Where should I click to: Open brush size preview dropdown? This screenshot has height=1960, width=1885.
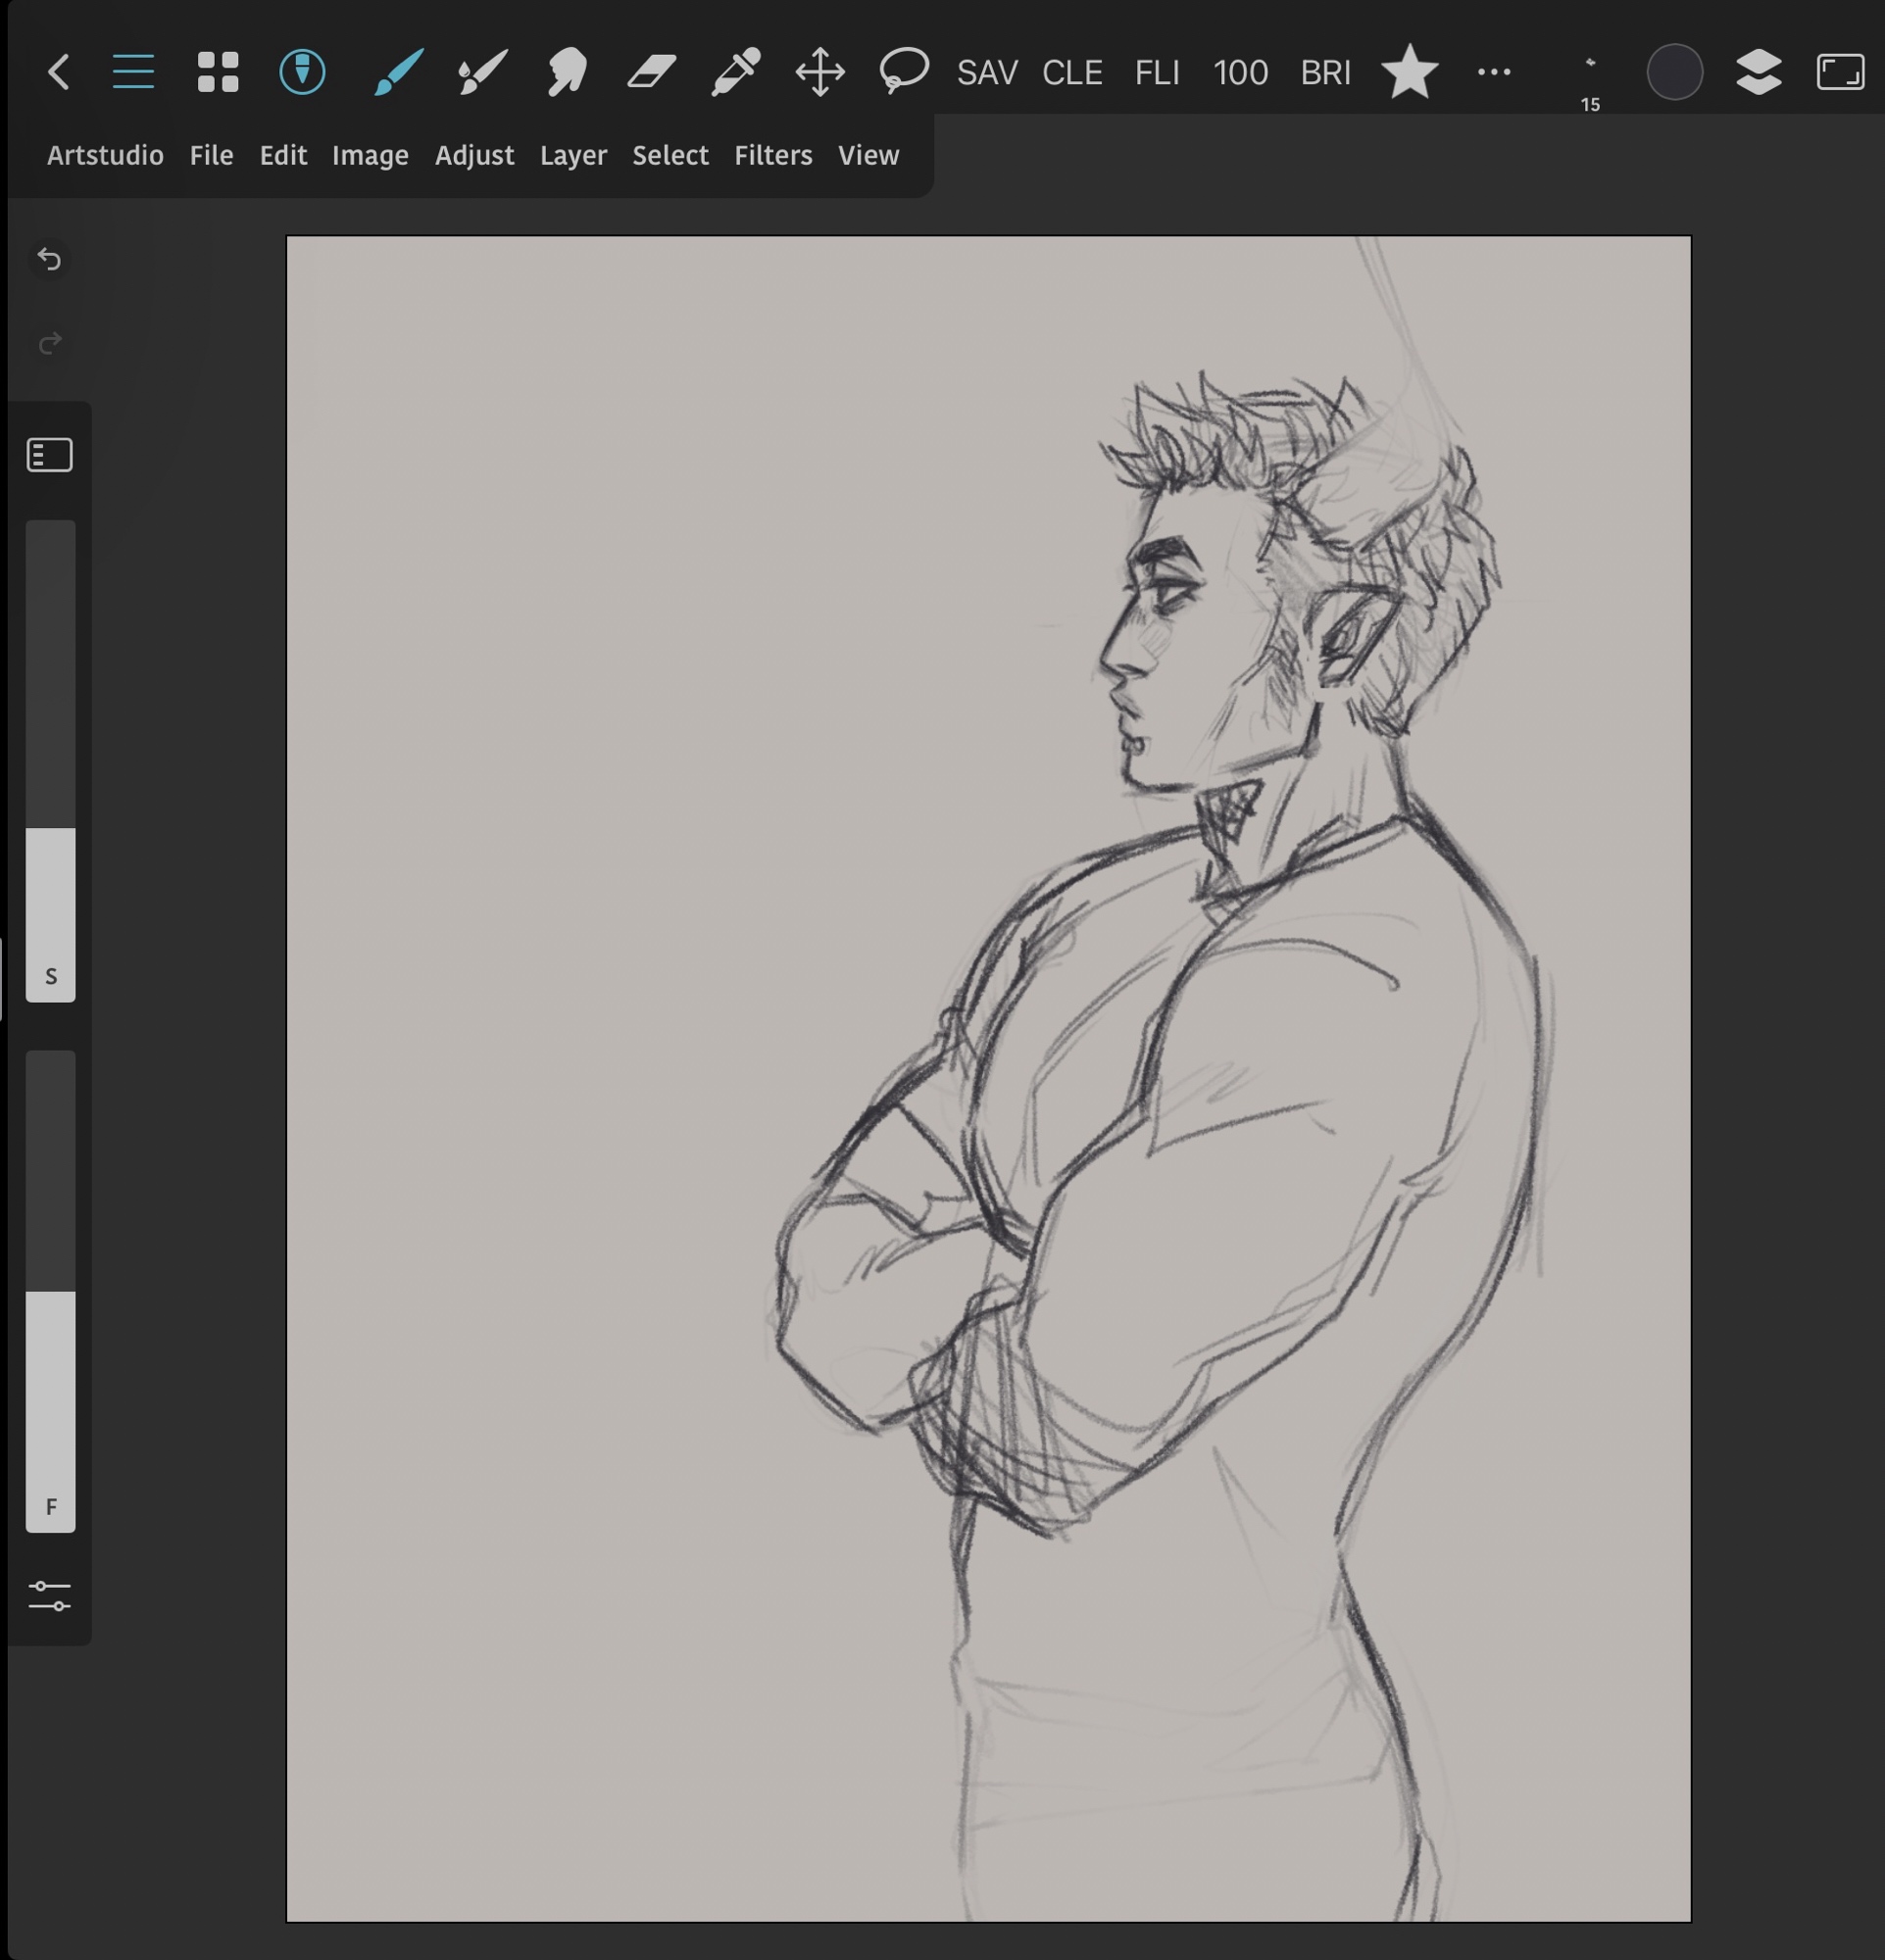click(x=1590, y=78)
